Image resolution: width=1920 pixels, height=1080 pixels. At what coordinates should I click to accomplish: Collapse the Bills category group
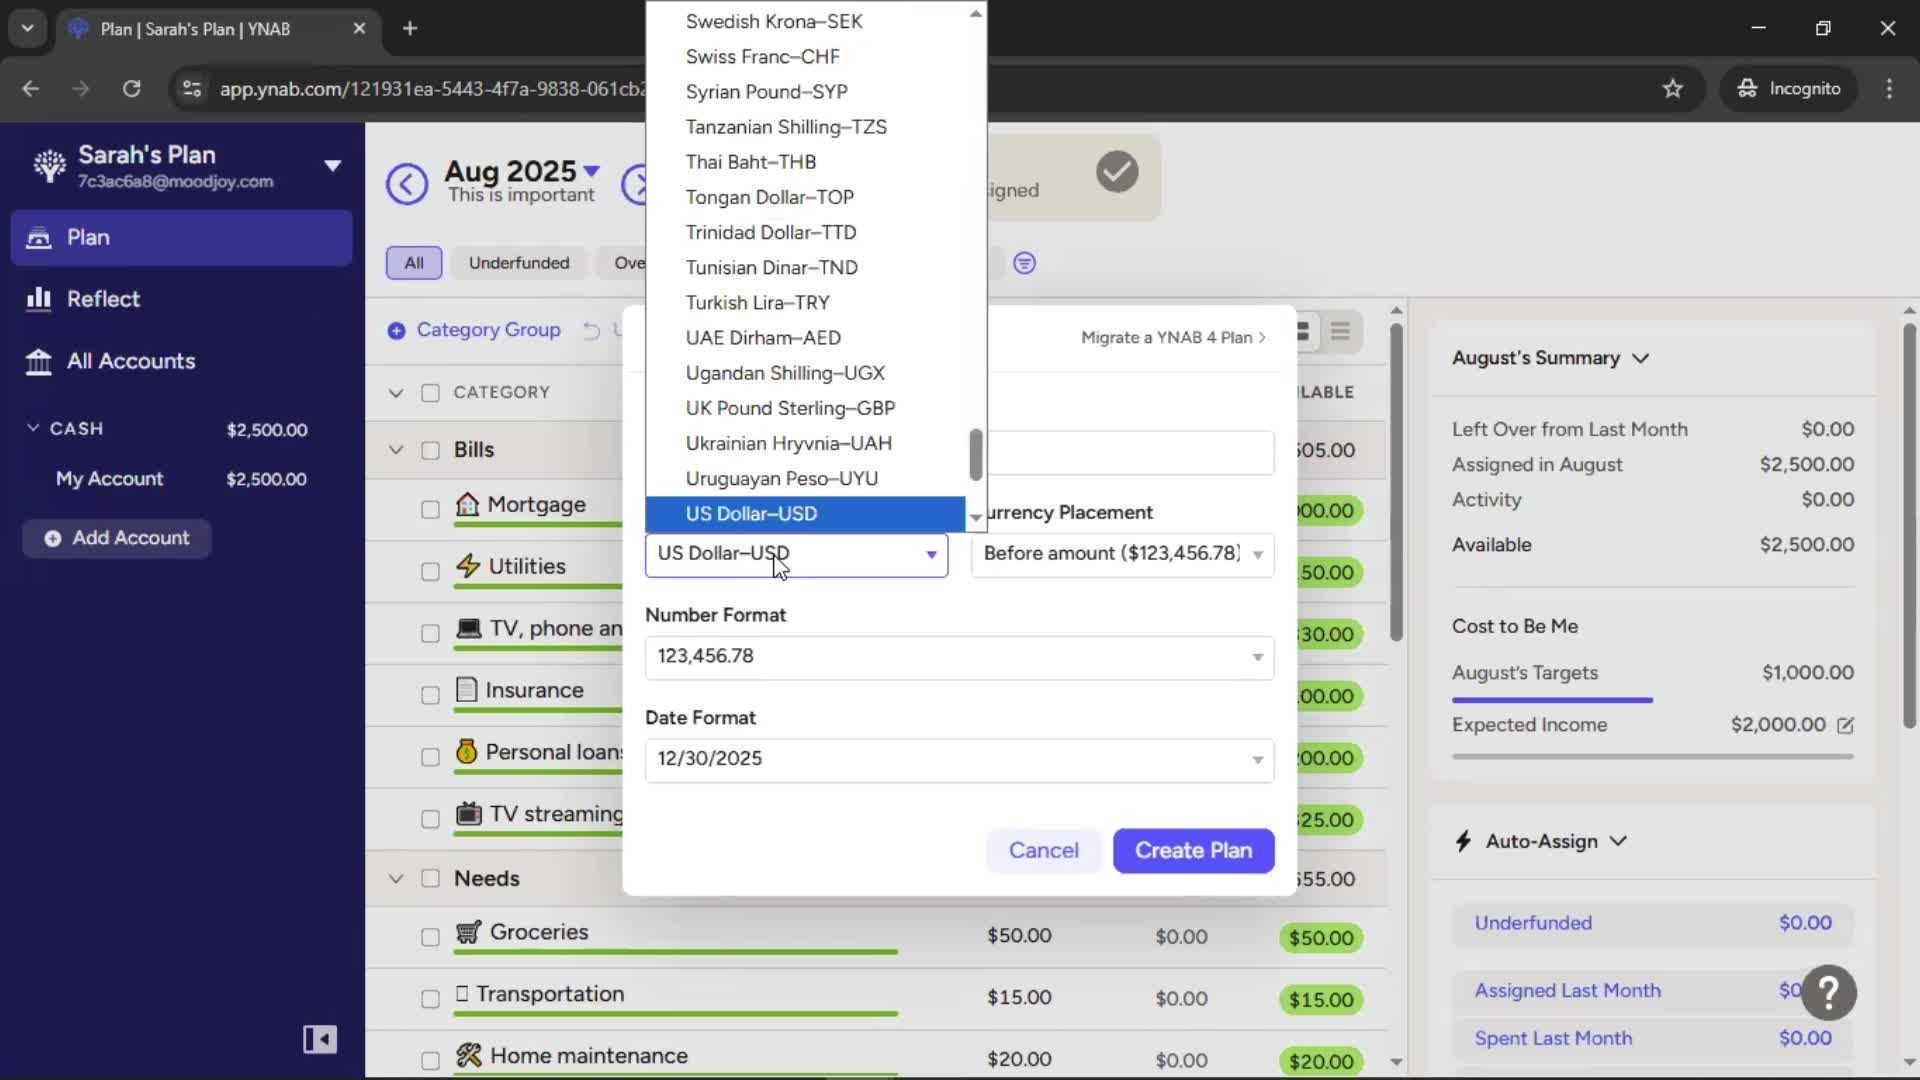pos(396,450)
